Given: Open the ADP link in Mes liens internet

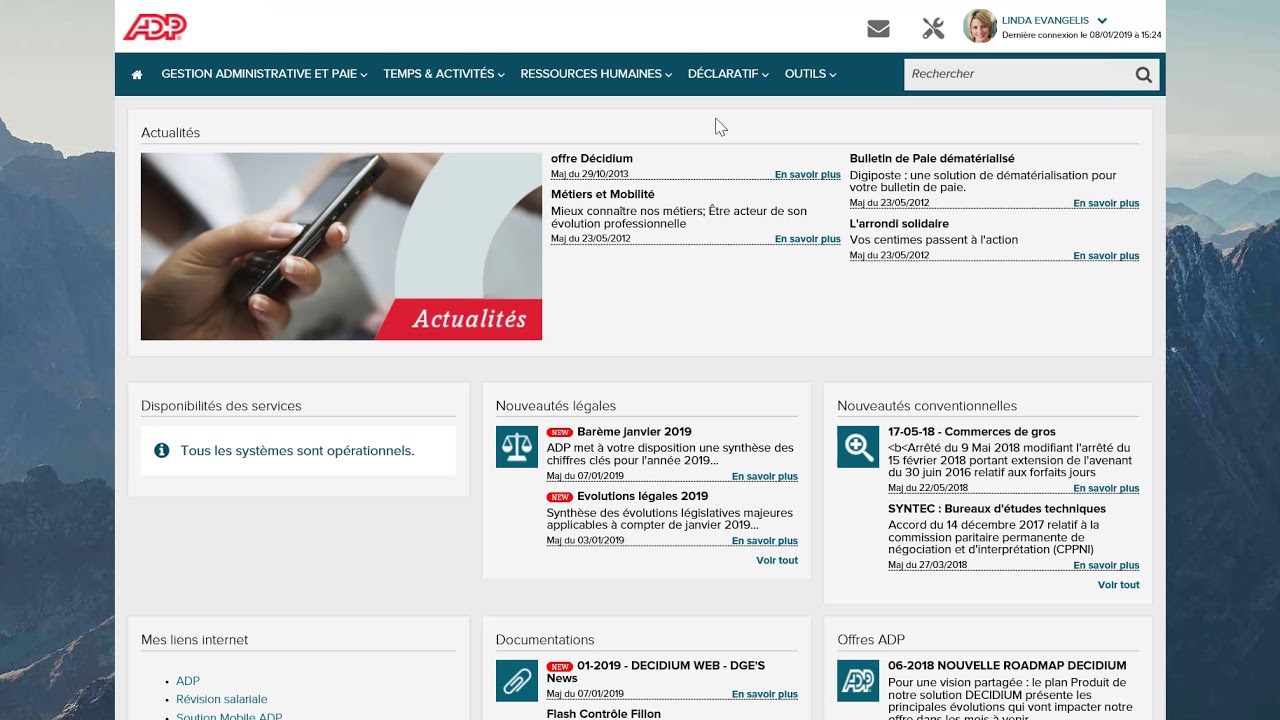Looking at the screenshot, I should click(x=188, y=681).
